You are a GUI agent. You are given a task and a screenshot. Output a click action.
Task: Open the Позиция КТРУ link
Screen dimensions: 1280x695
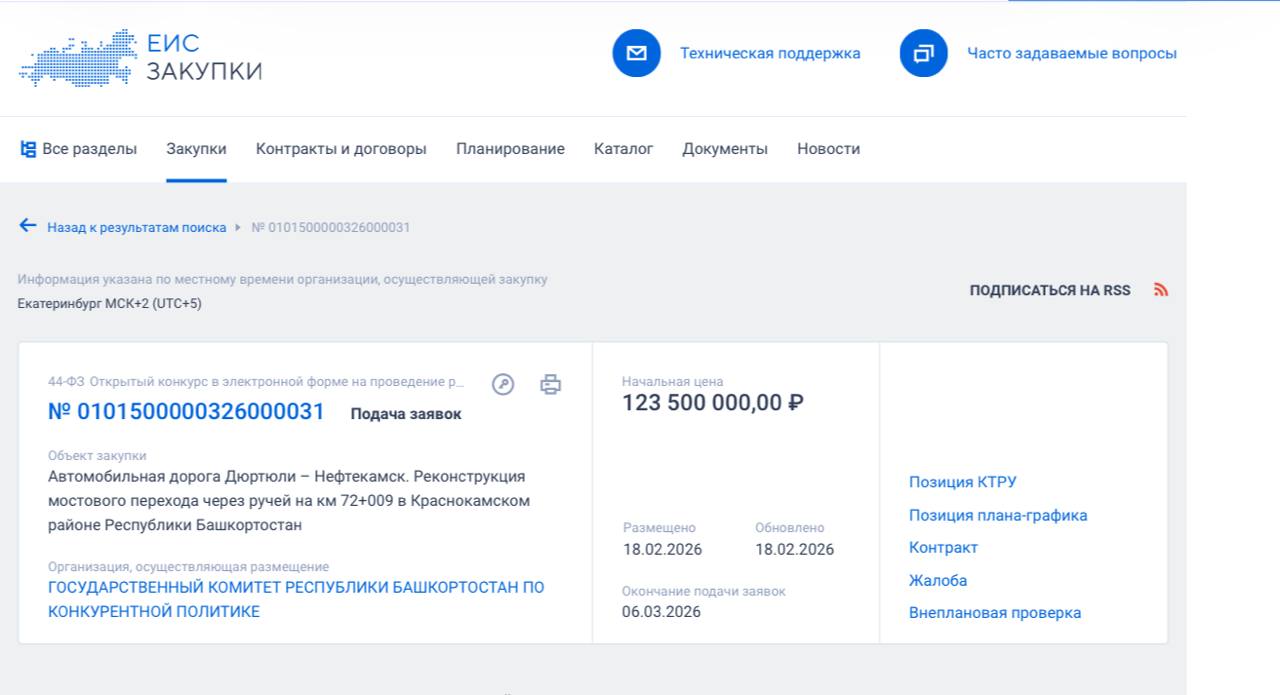961,481
